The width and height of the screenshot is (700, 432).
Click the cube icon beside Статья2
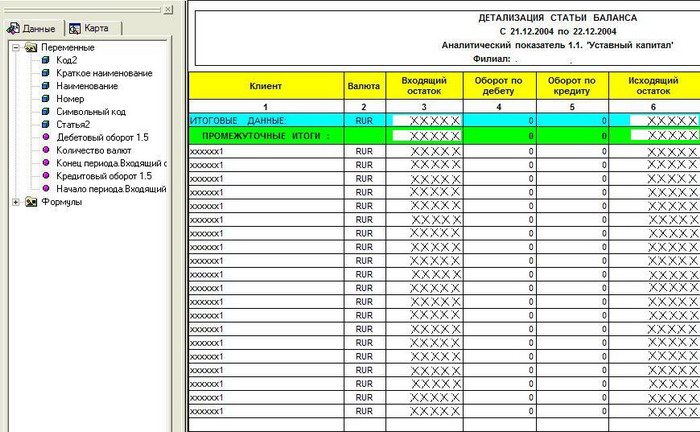46,125
